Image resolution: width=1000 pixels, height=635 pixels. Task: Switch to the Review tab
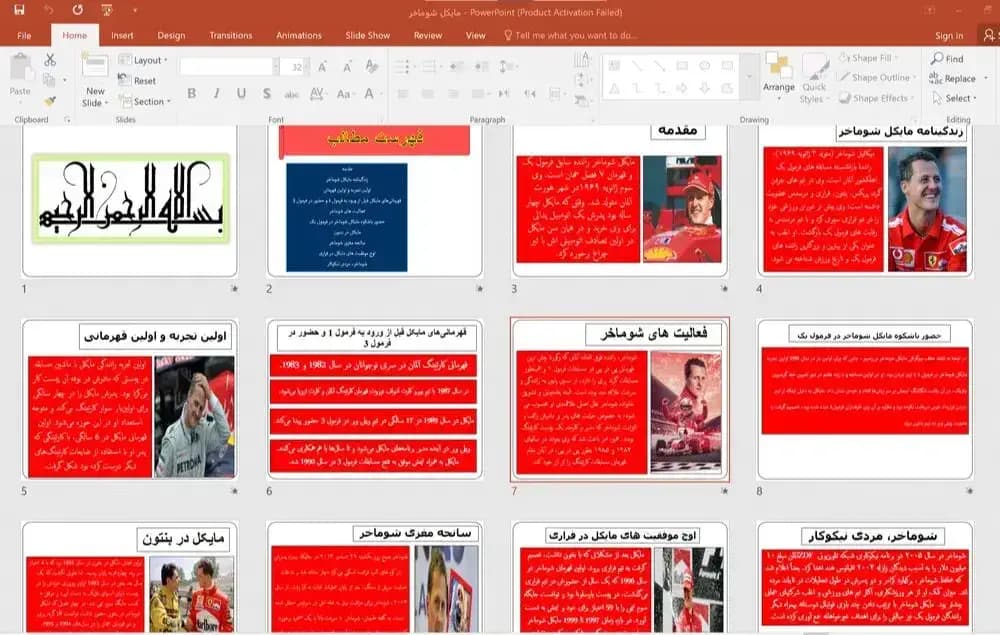point(427,36)
